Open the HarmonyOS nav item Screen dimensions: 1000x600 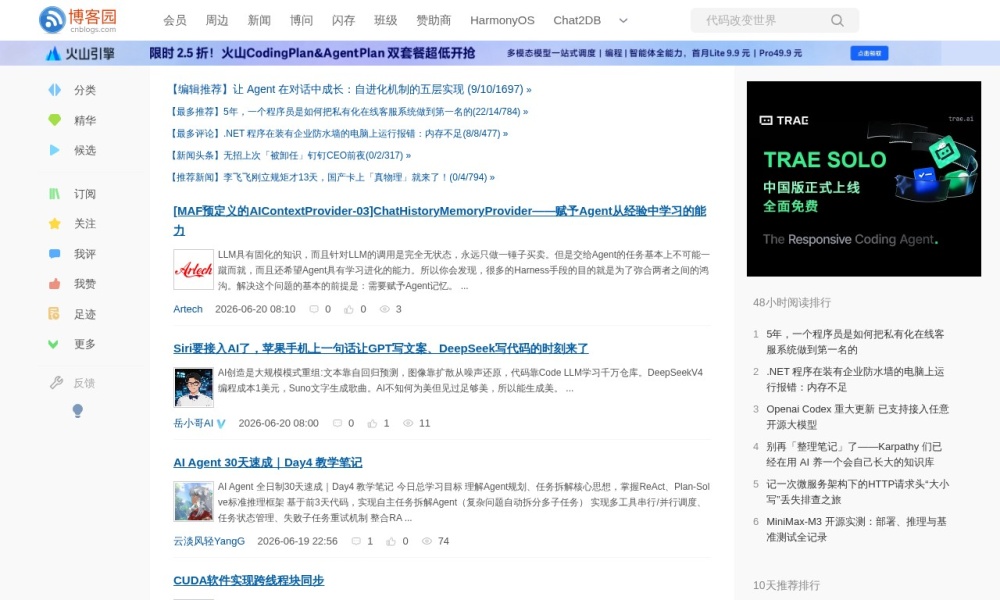[503, 20]
